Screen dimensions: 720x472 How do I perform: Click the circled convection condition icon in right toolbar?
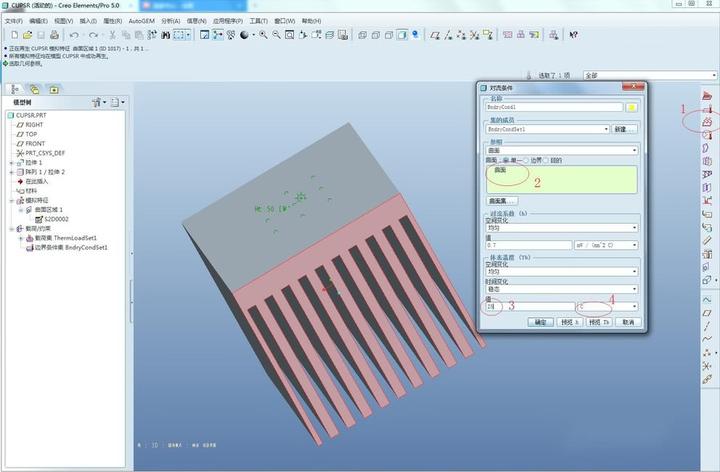coord(707,122)
